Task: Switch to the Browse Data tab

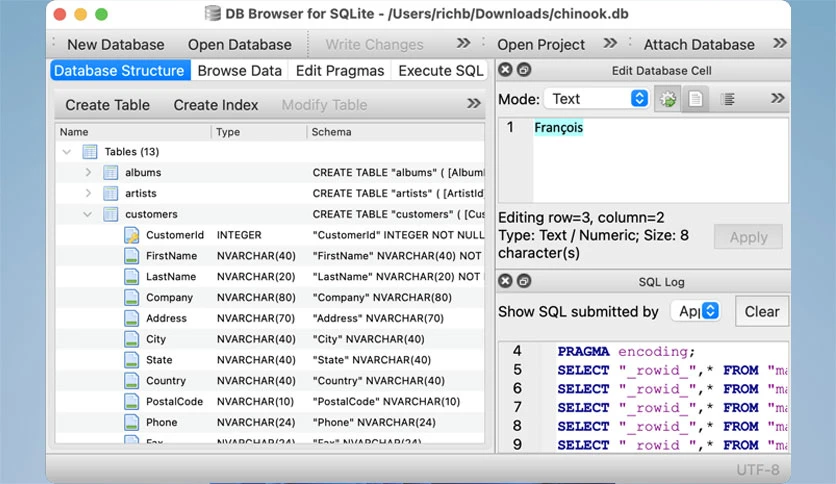Action: click(239, 71)
